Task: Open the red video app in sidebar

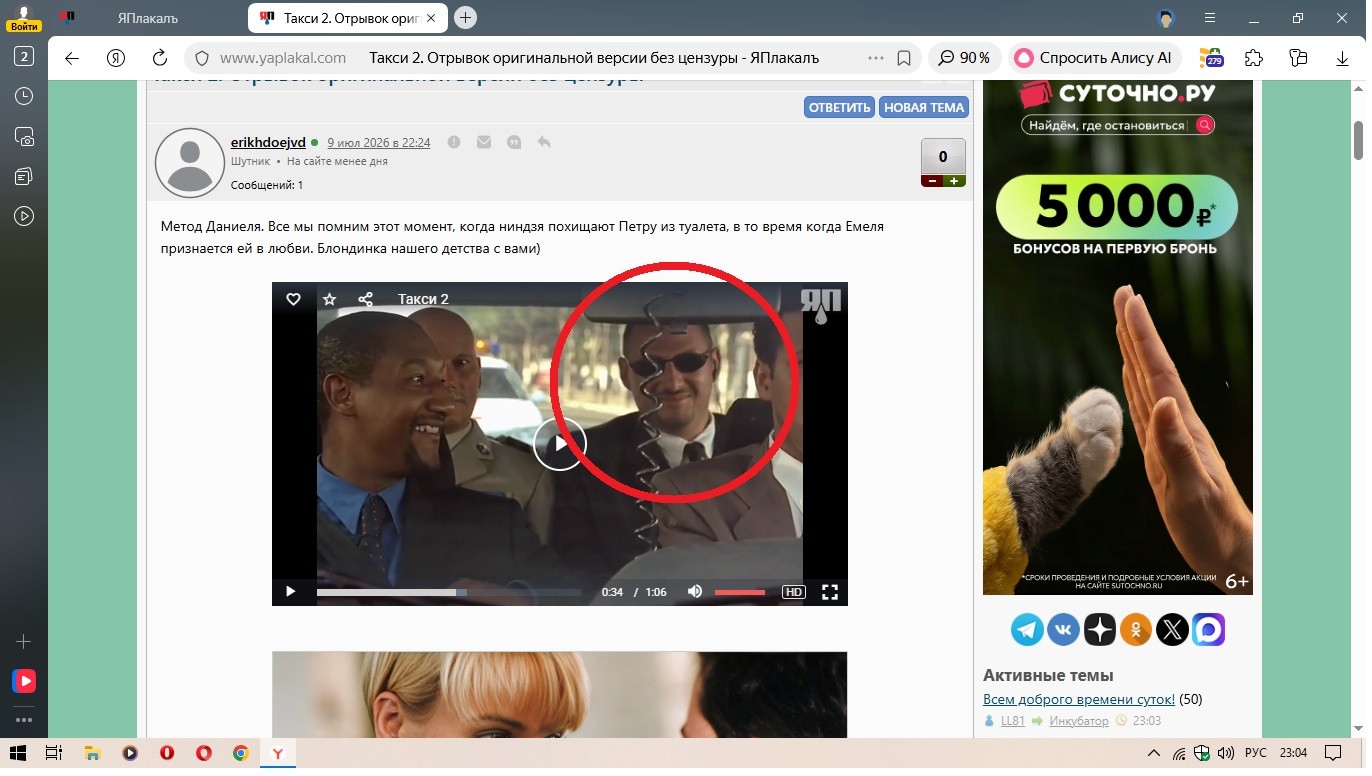Action: 24,681
